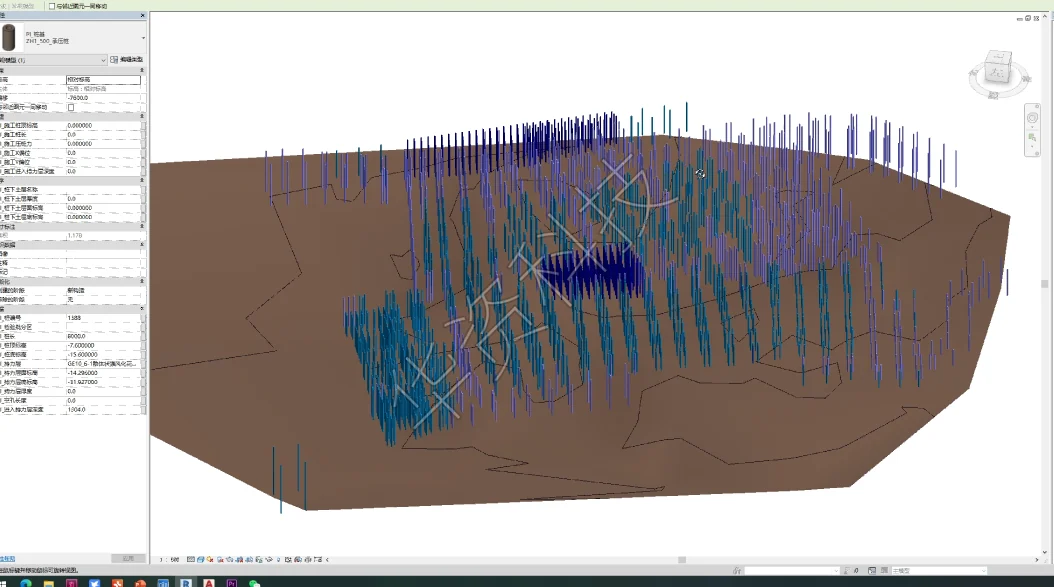Click the -7600.0 offset value field
Image resolution: width=1054 pixels, height=587 pixels.
[104, 98]
